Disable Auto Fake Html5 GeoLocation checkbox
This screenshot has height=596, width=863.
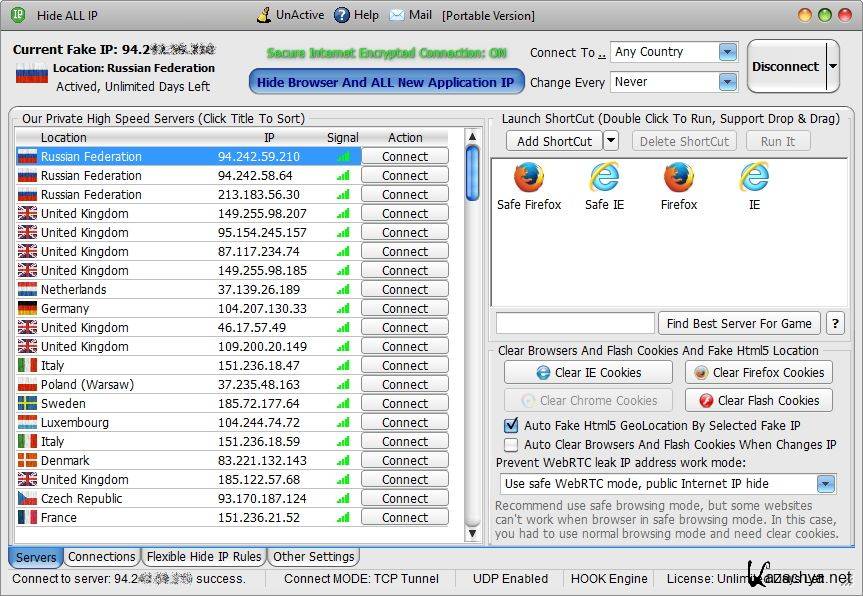512,426
